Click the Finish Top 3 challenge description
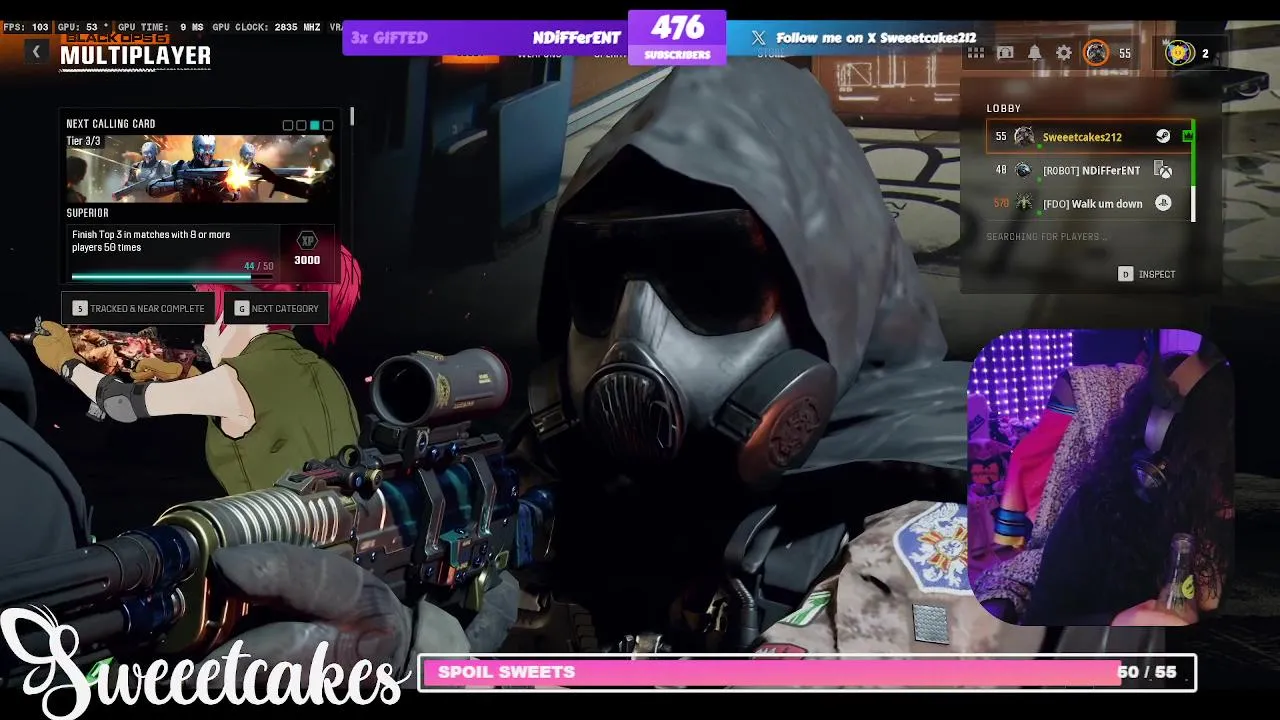Image resolution: width=1280 pixels, height=720 pixels. (x=151, y=241)
